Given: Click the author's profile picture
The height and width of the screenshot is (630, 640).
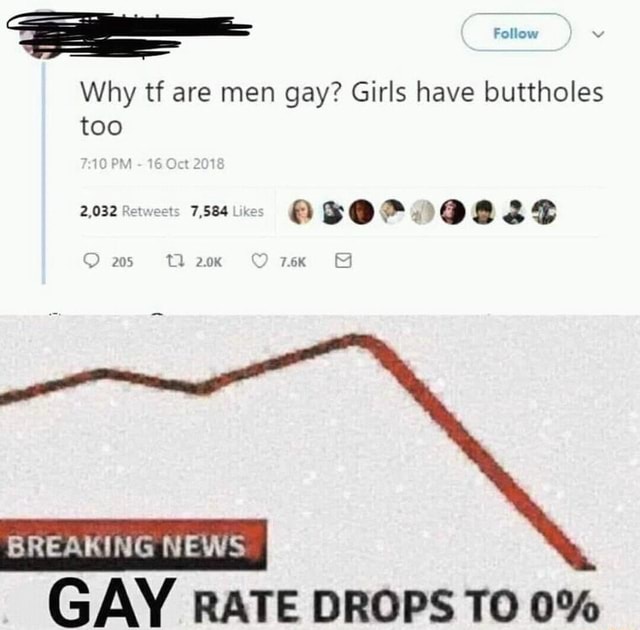Looking at the screenshot, I should pyautogui.click(x=41, y=39).
